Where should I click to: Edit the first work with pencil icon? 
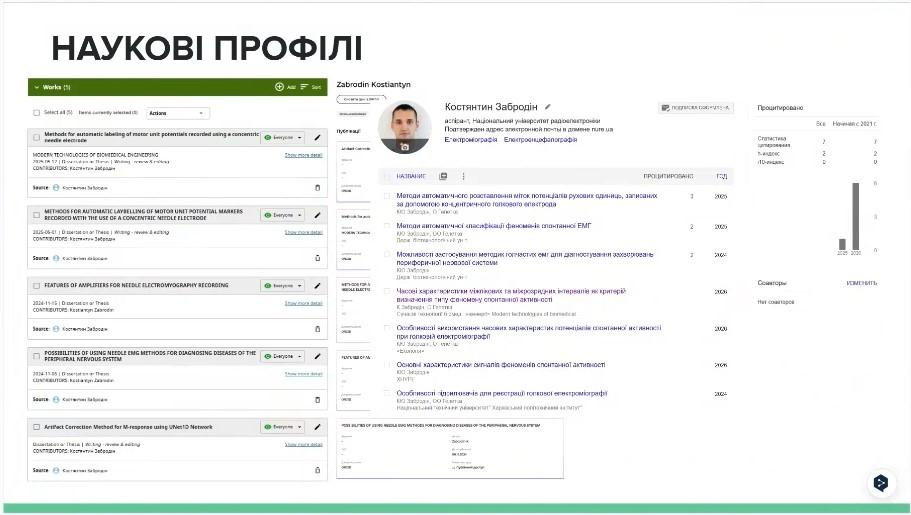point(317,138)
